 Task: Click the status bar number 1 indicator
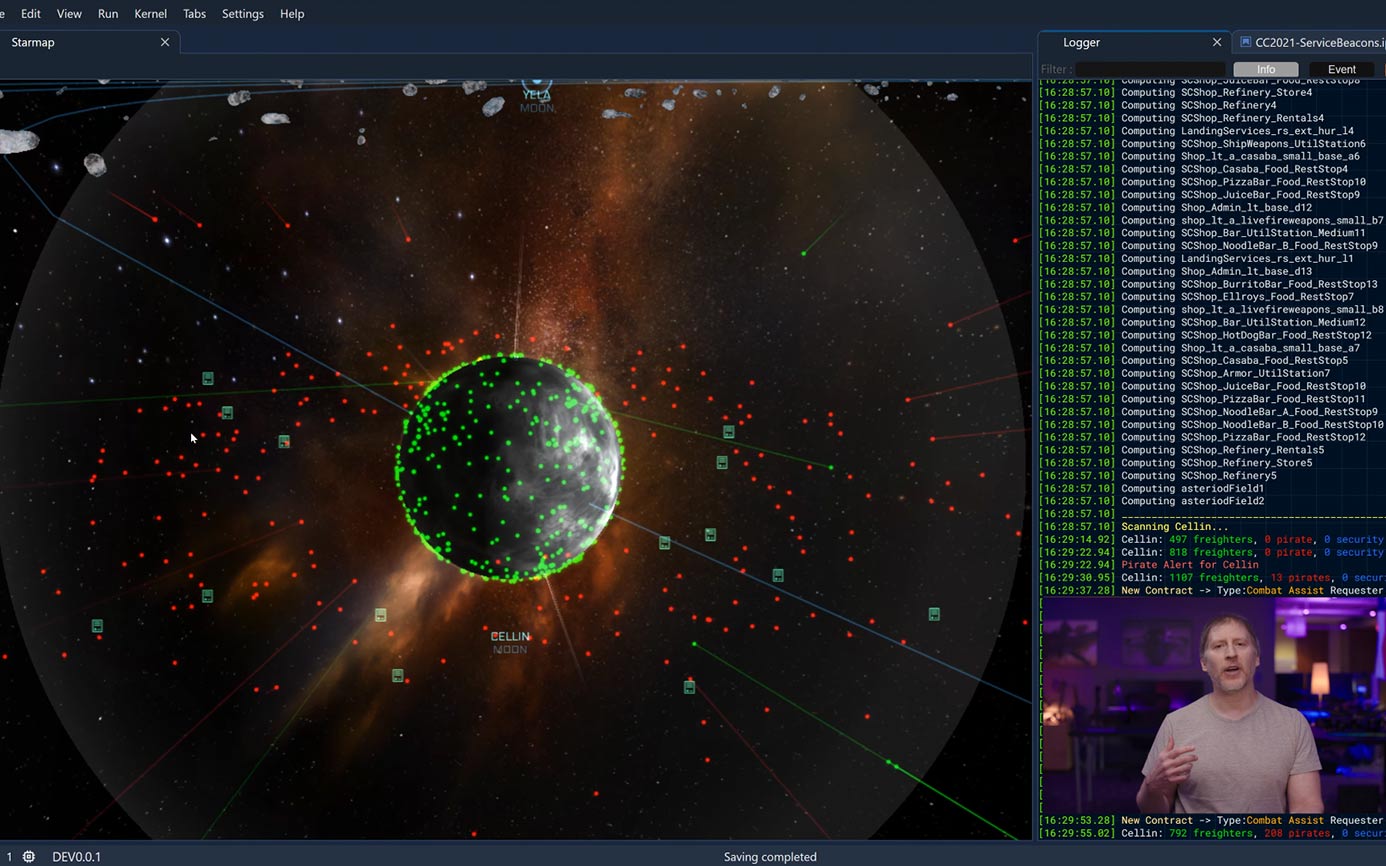pos(9,857)
